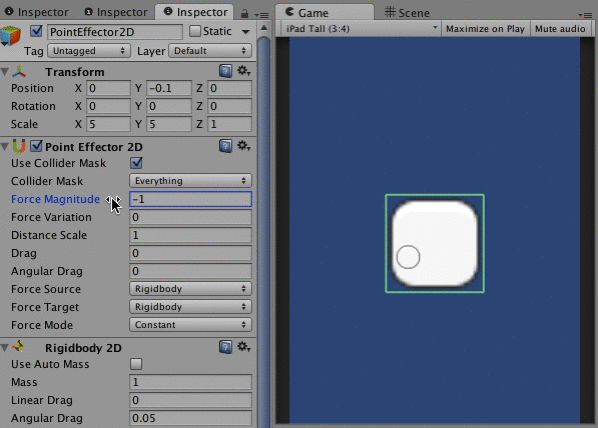Uncheck Use Collider Mask

pos(136,163)
